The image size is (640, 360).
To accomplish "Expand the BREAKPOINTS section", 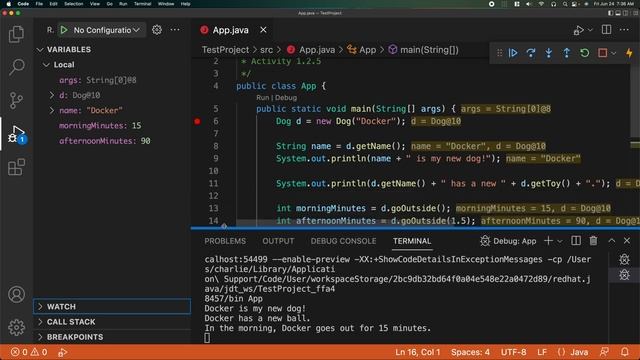I will pyautogui.click(x=112, y=337).
